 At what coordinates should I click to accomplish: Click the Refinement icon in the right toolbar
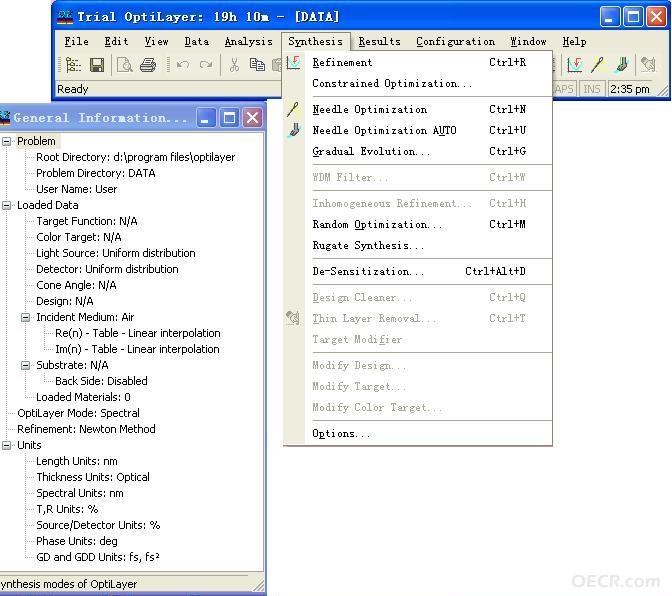click(x=575, y=65)
